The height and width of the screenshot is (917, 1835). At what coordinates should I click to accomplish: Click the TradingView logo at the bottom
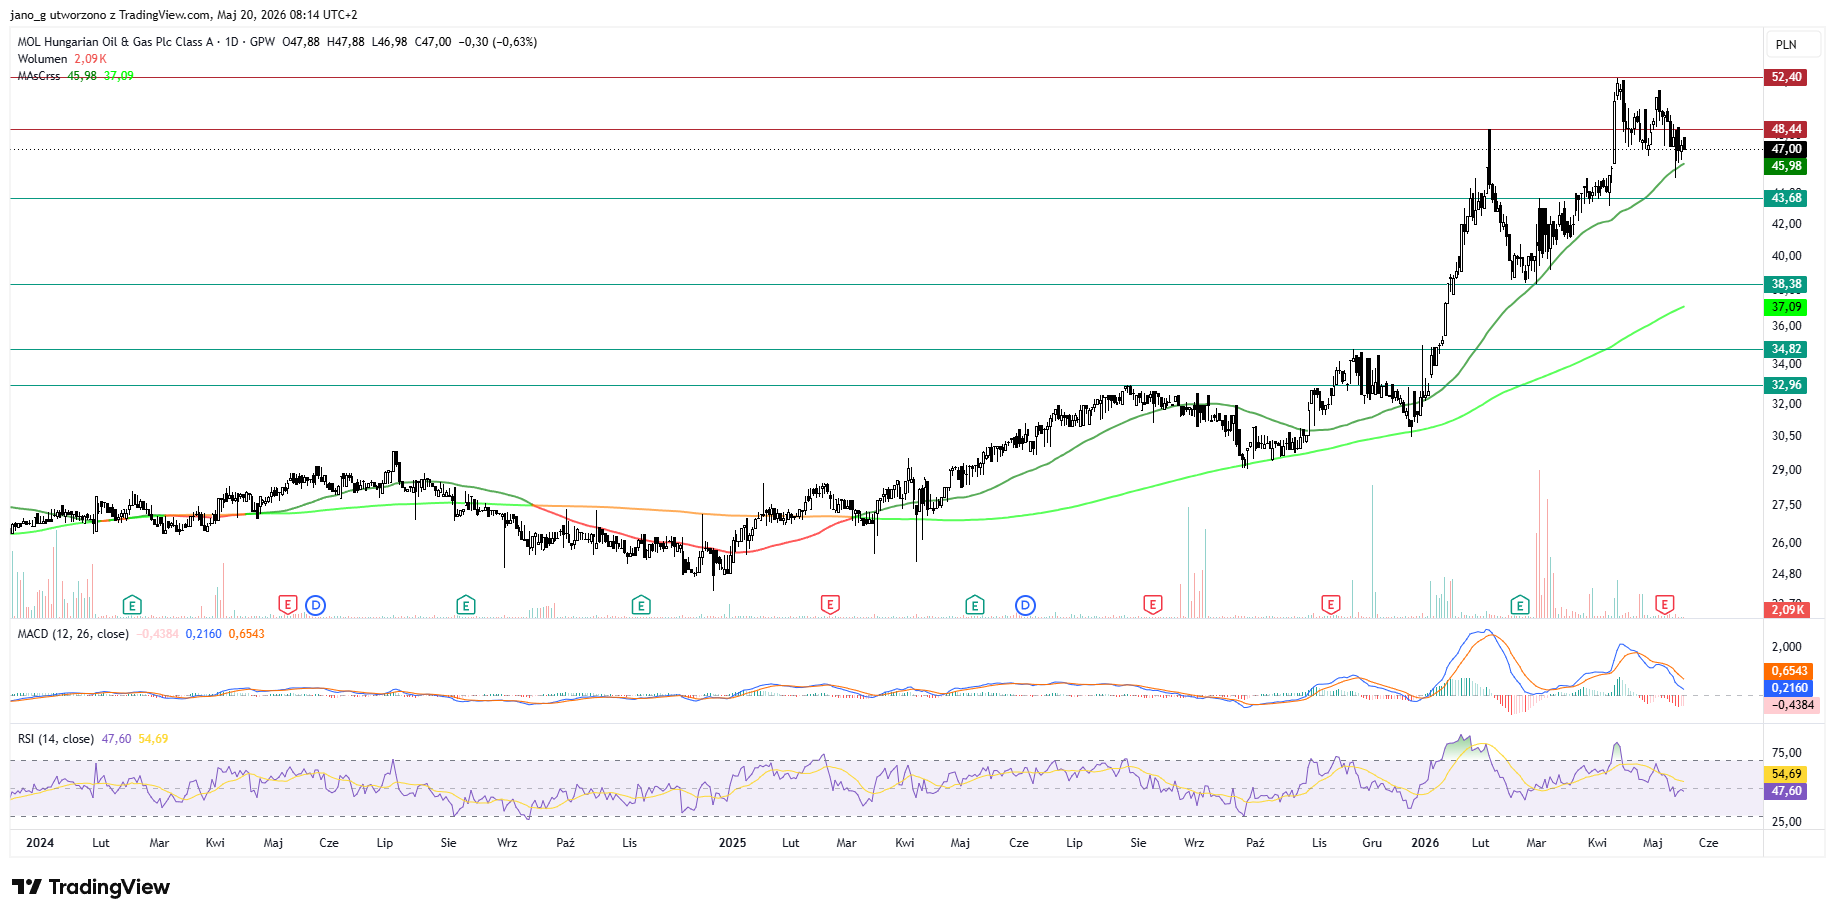coord(91,887)
